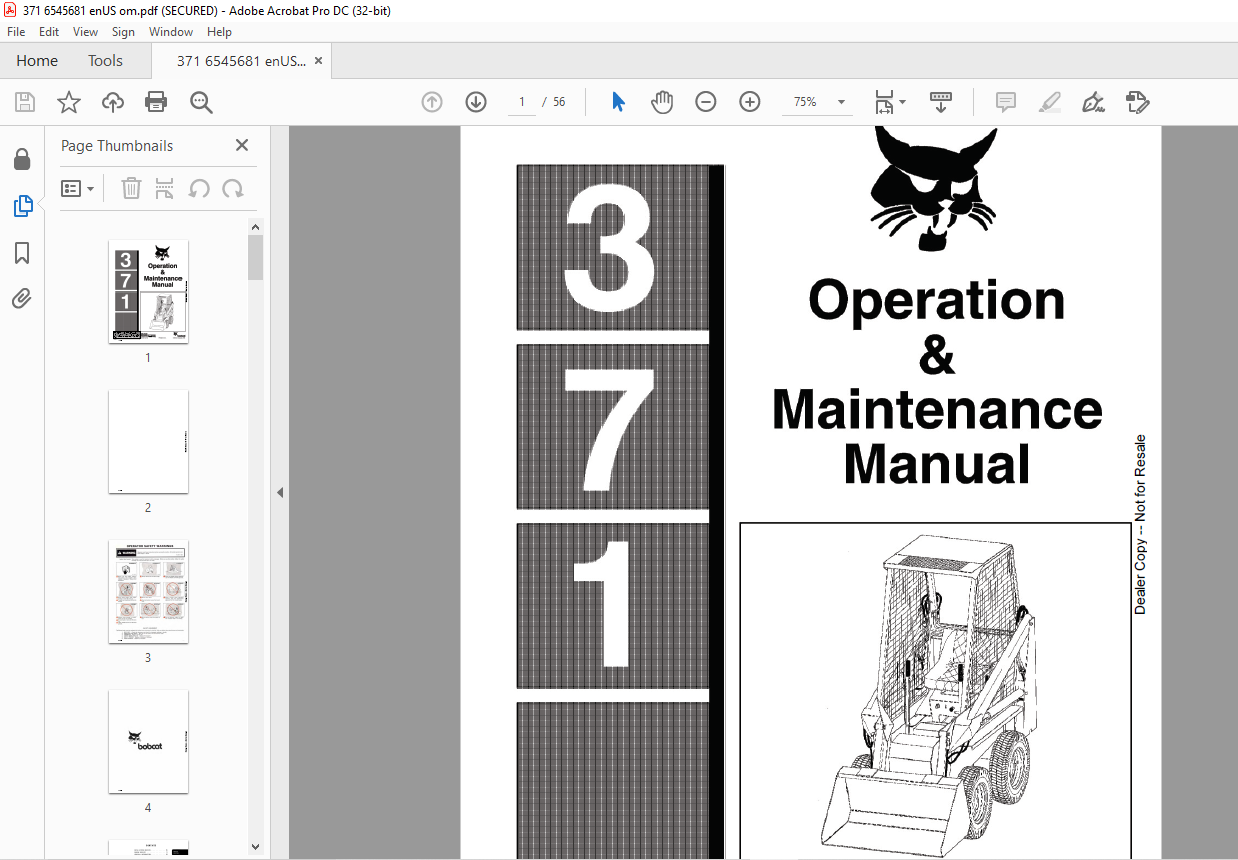Screen dimensions: 1238x860
Task: Choose the Selection arrow tool
Action: (x=618, y=102)
